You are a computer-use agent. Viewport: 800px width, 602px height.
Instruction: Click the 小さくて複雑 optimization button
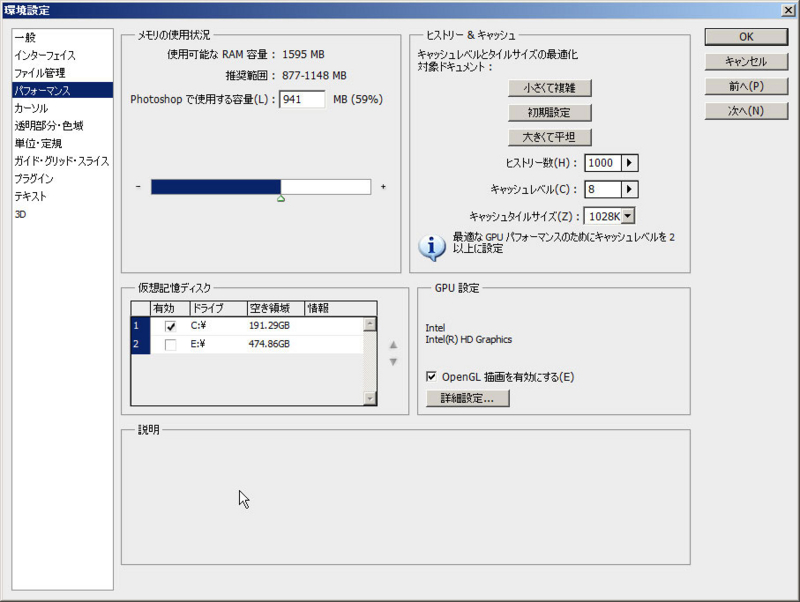tap(549, 88)
